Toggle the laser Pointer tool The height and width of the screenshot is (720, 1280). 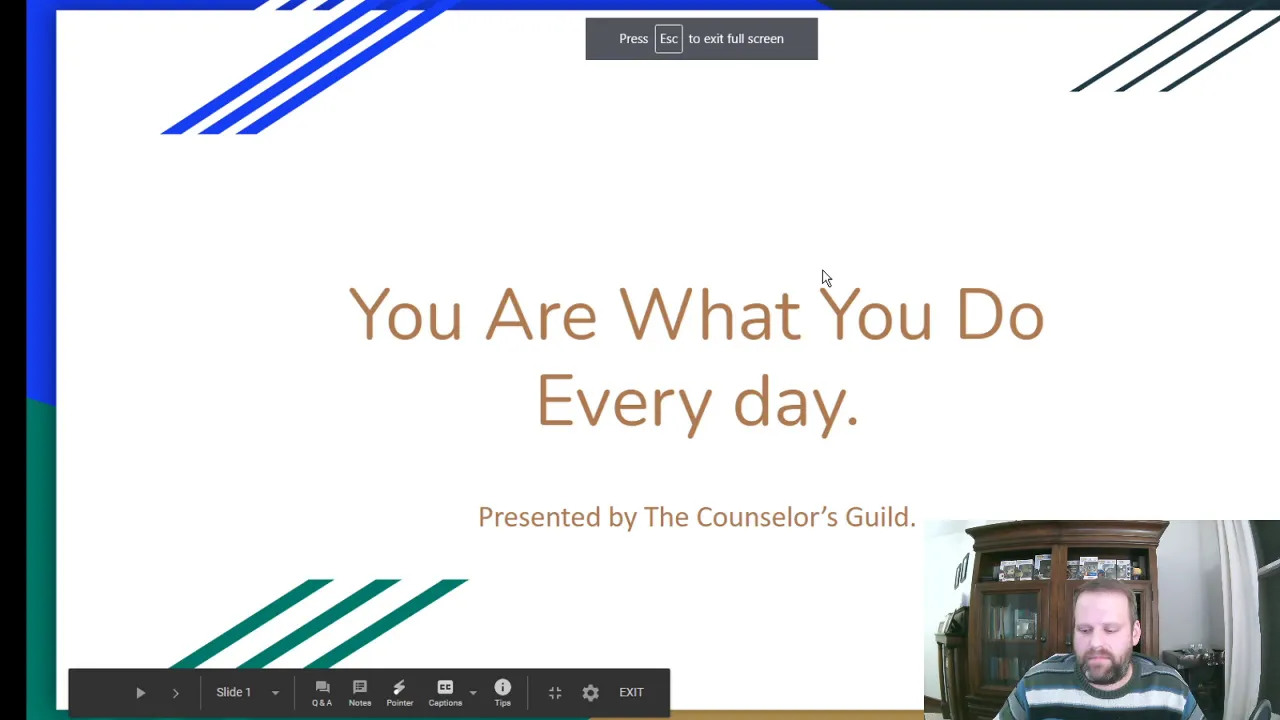pos(399,693)
